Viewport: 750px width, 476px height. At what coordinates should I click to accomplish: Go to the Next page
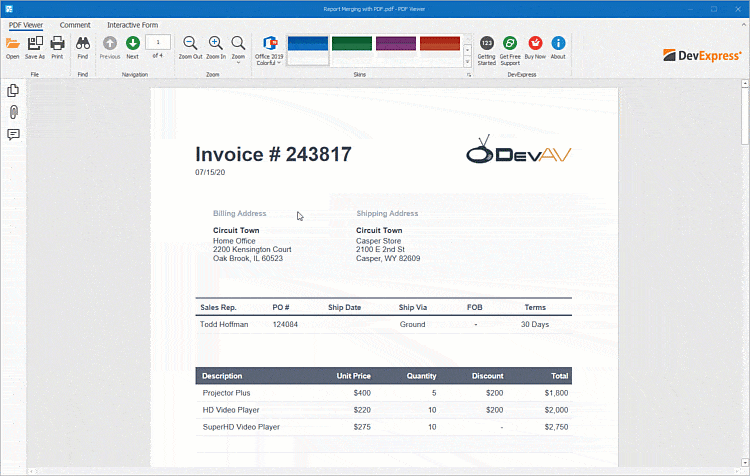(x=132, y=45)
